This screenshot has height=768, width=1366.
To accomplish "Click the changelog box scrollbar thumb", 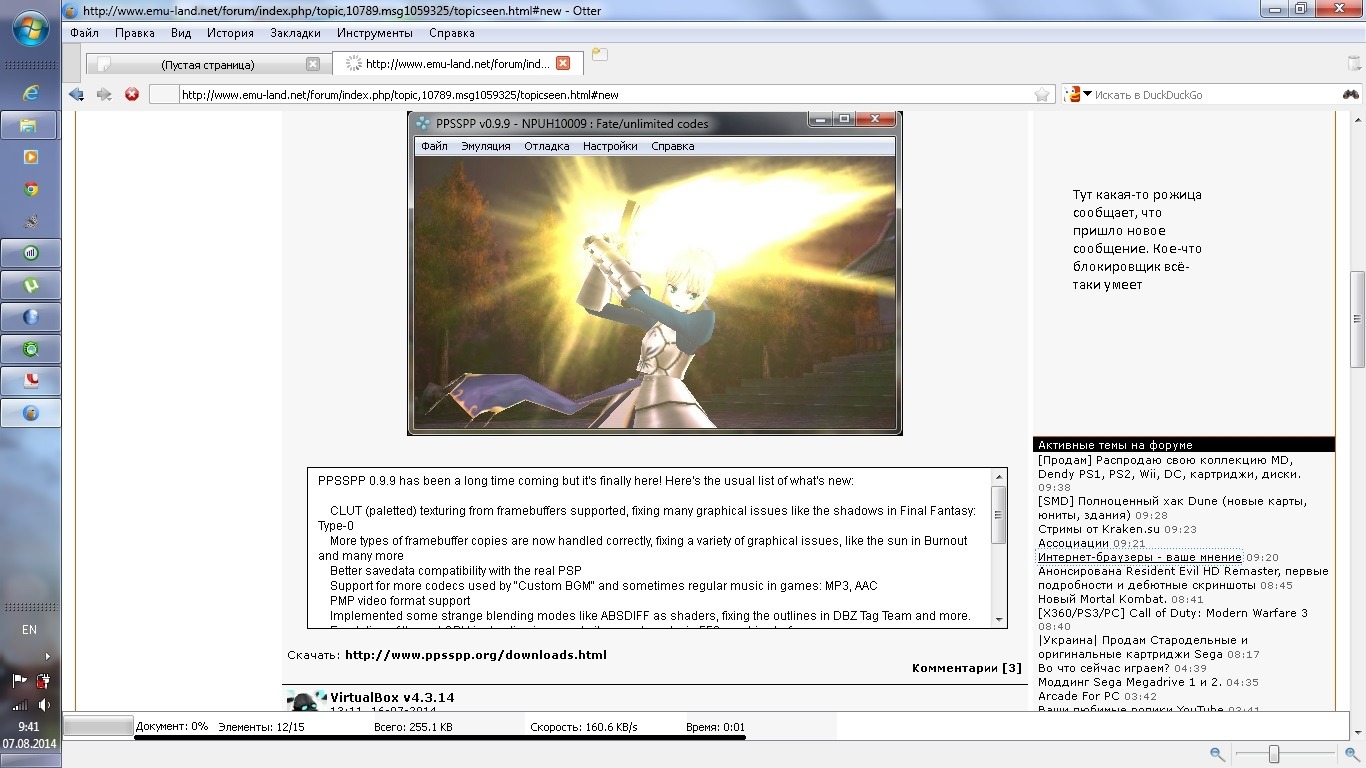I will pyautogui.click(x=998, y=514).
